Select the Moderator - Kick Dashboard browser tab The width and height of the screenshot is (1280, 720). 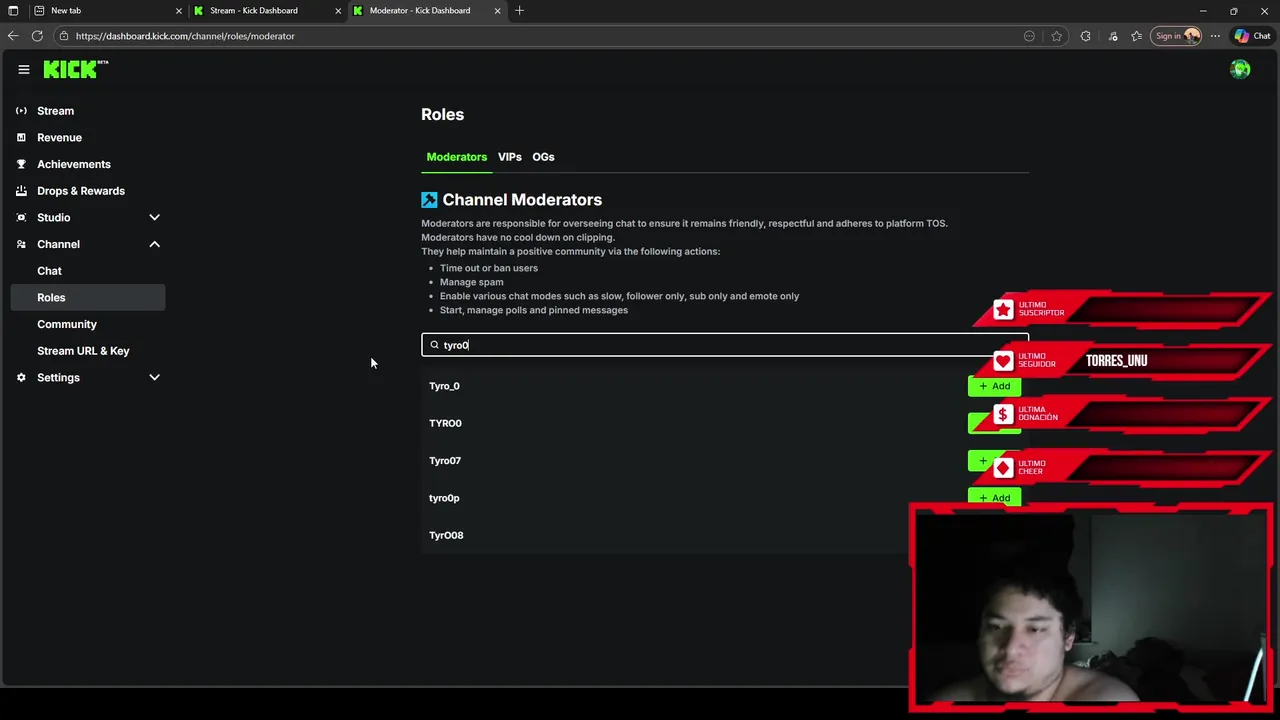[x=427, y=11]
